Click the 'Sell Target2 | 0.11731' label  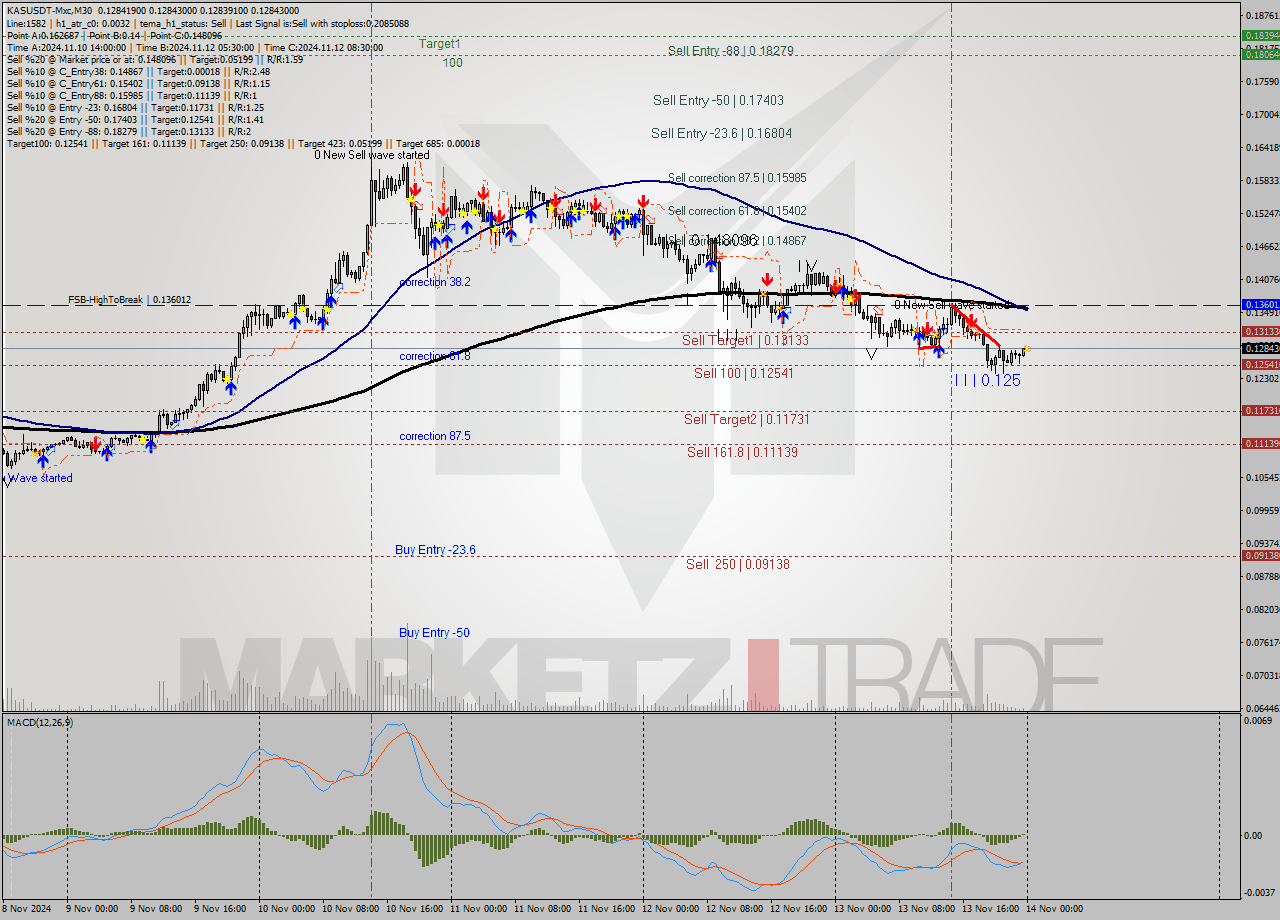pyautogui.click(x=746, y=419)
